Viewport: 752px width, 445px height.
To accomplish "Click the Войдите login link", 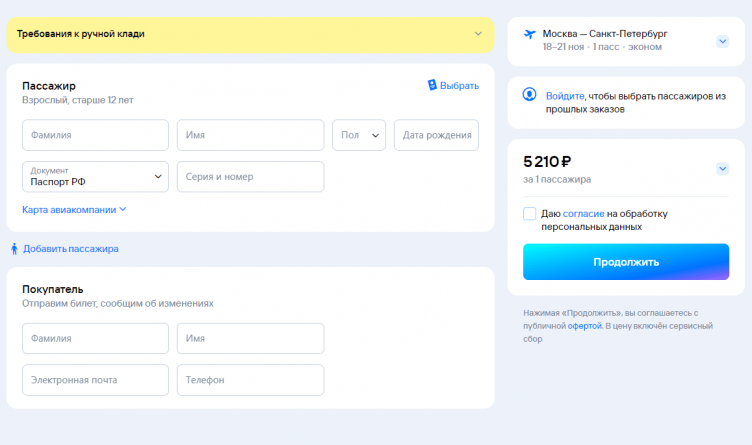I will point(564,96).
